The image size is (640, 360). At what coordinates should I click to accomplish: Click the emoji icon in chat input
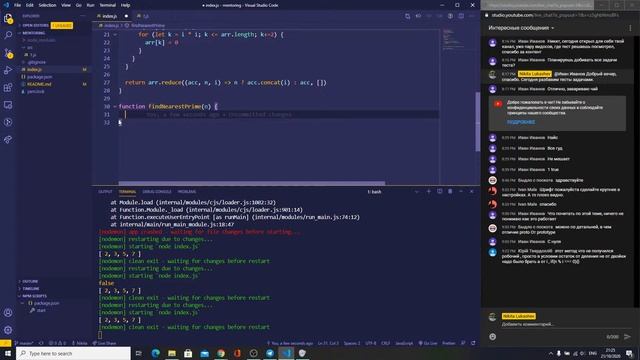(x=493, y=337)
